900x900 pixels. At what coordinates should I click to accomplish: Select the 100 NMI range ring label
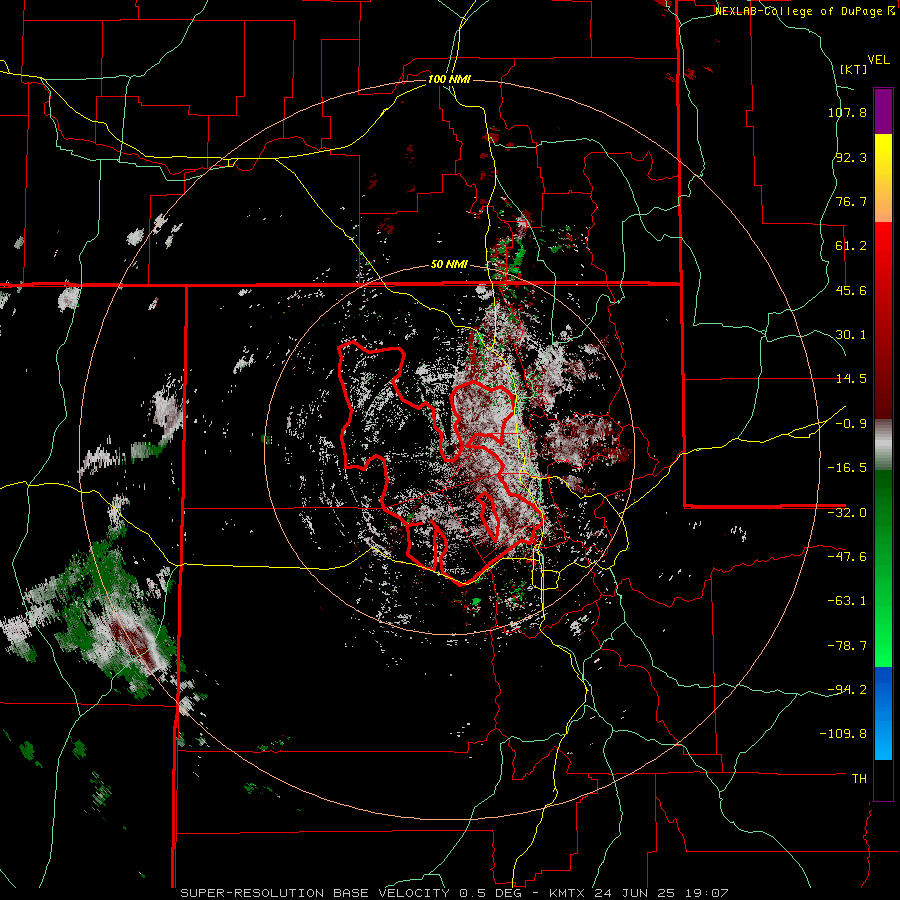449,79
